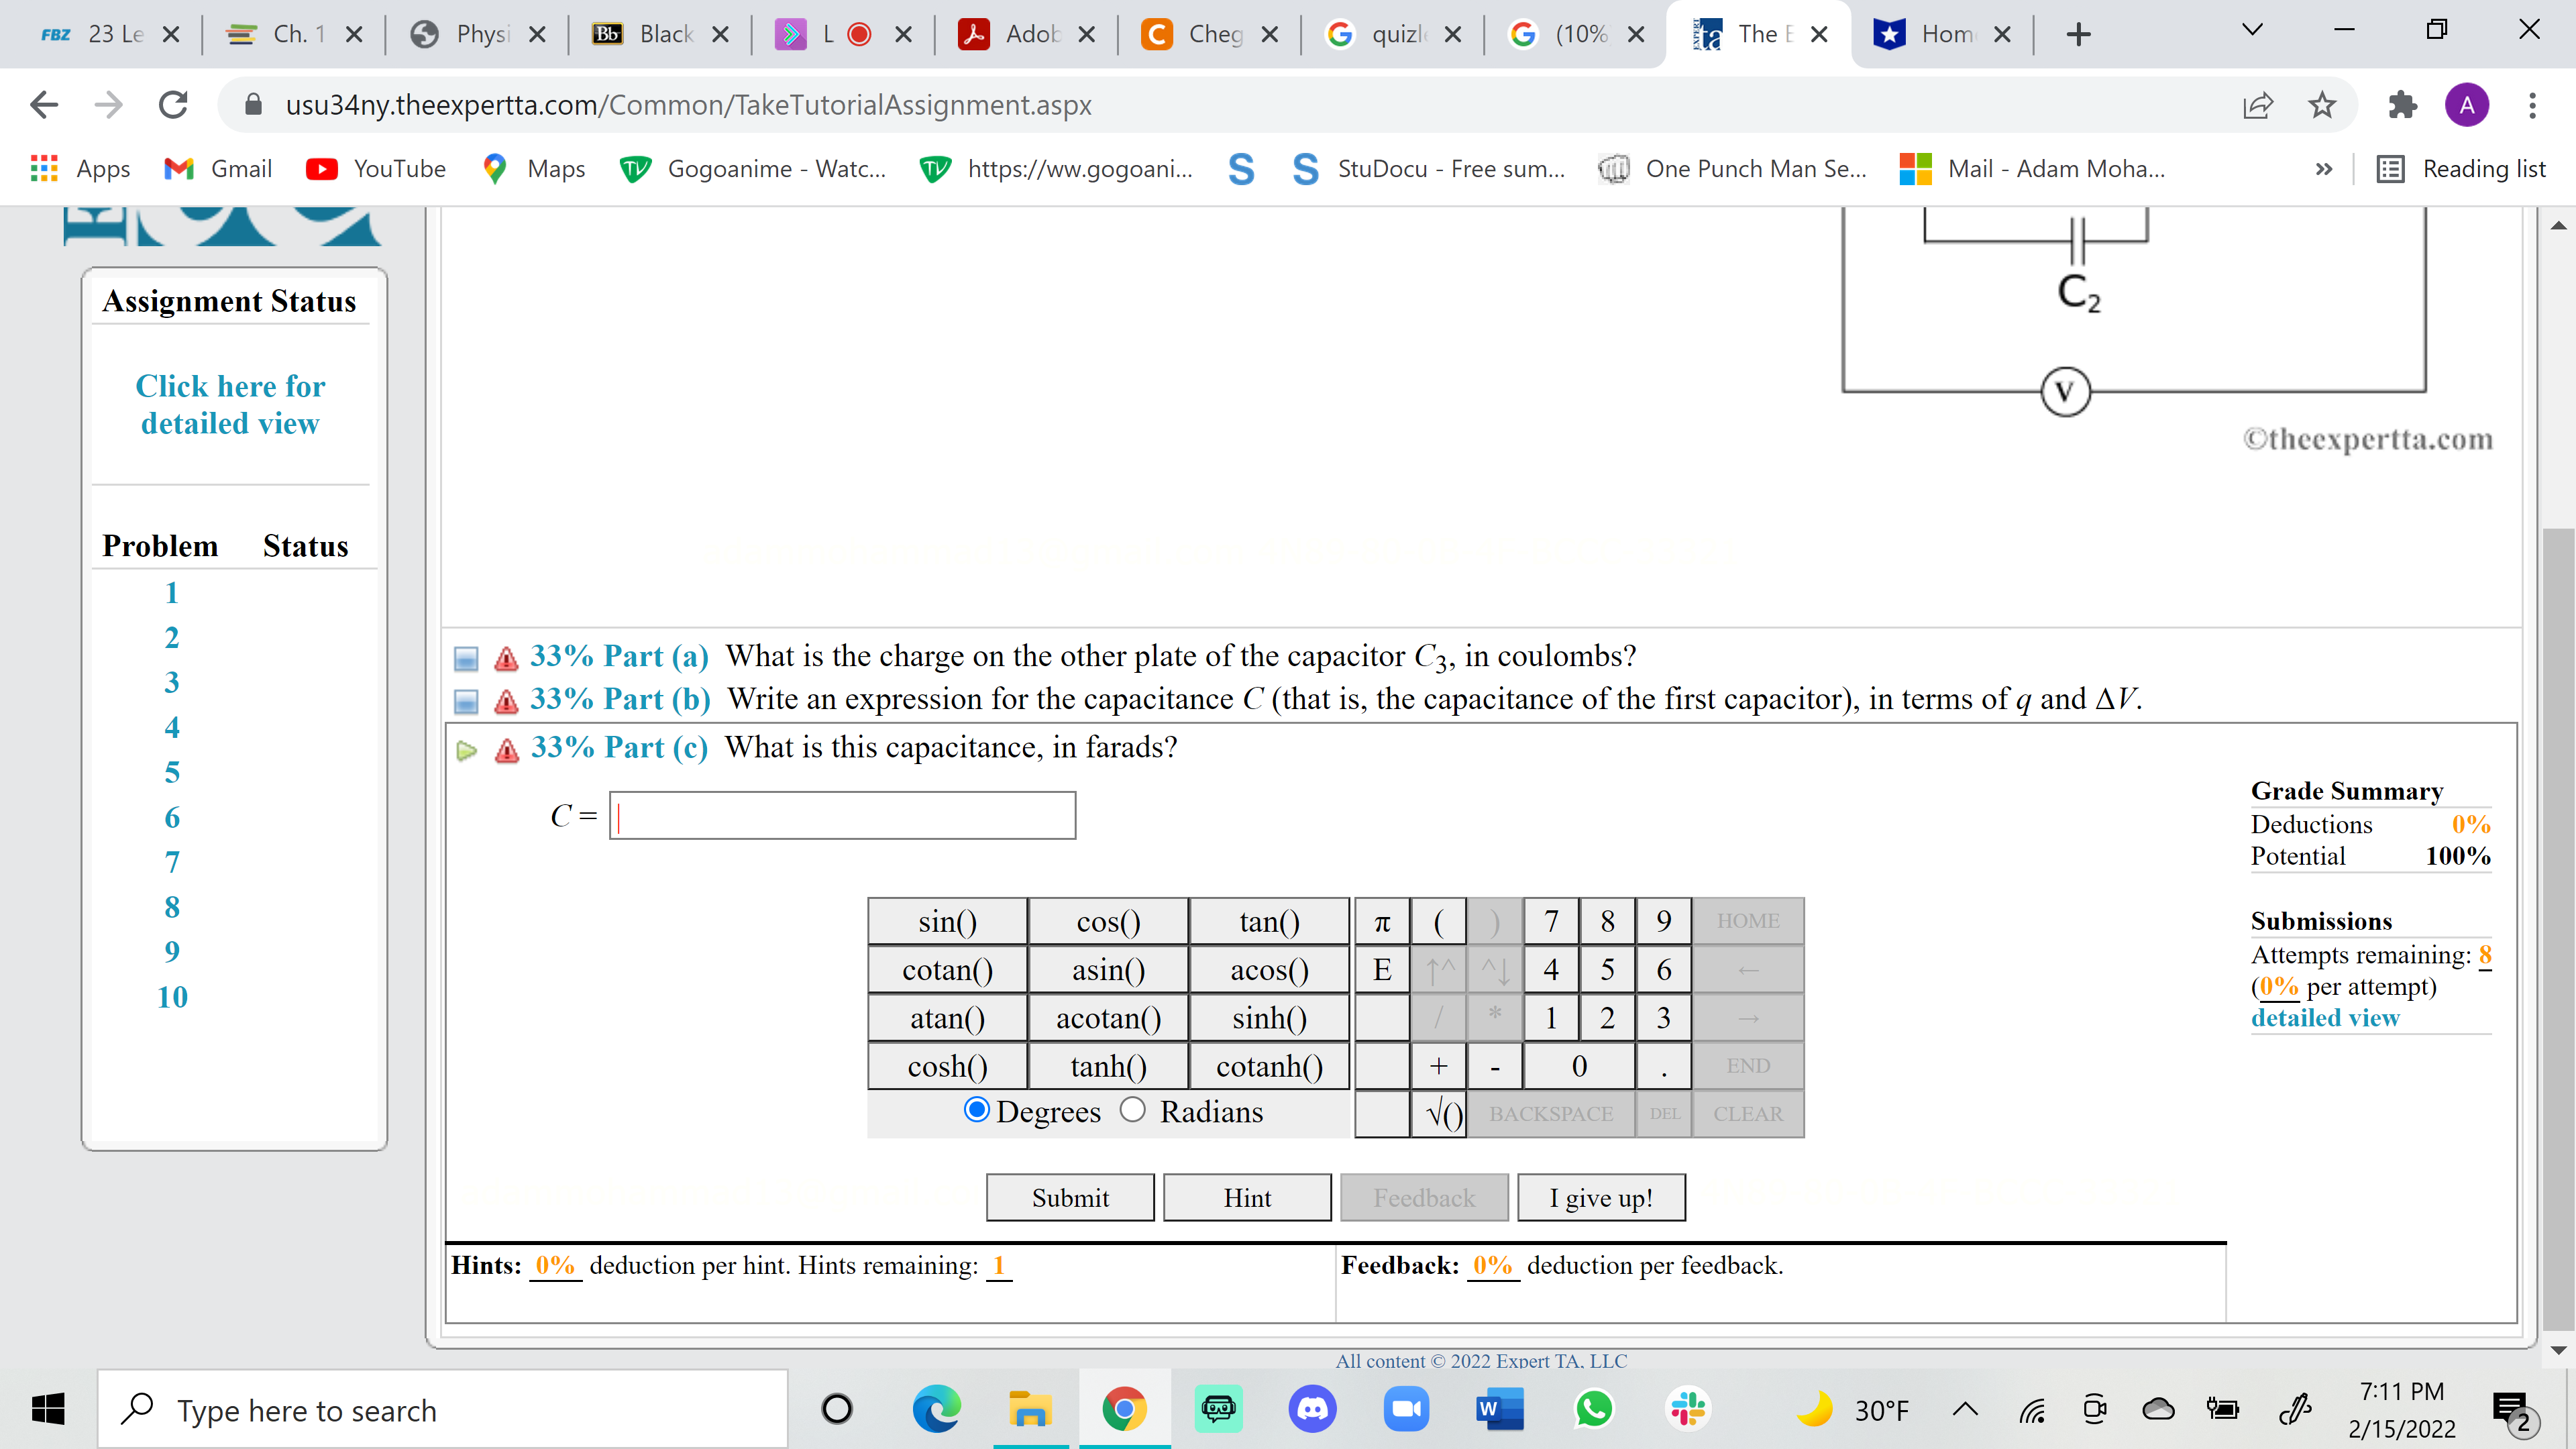Open Discord from the taskbar

(x=1312, y=1410)
